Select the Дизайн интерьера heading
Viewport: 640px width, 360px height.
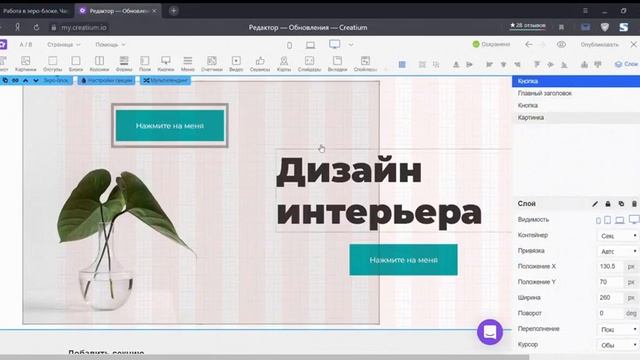pyautogui.click(x=379, y=191)
